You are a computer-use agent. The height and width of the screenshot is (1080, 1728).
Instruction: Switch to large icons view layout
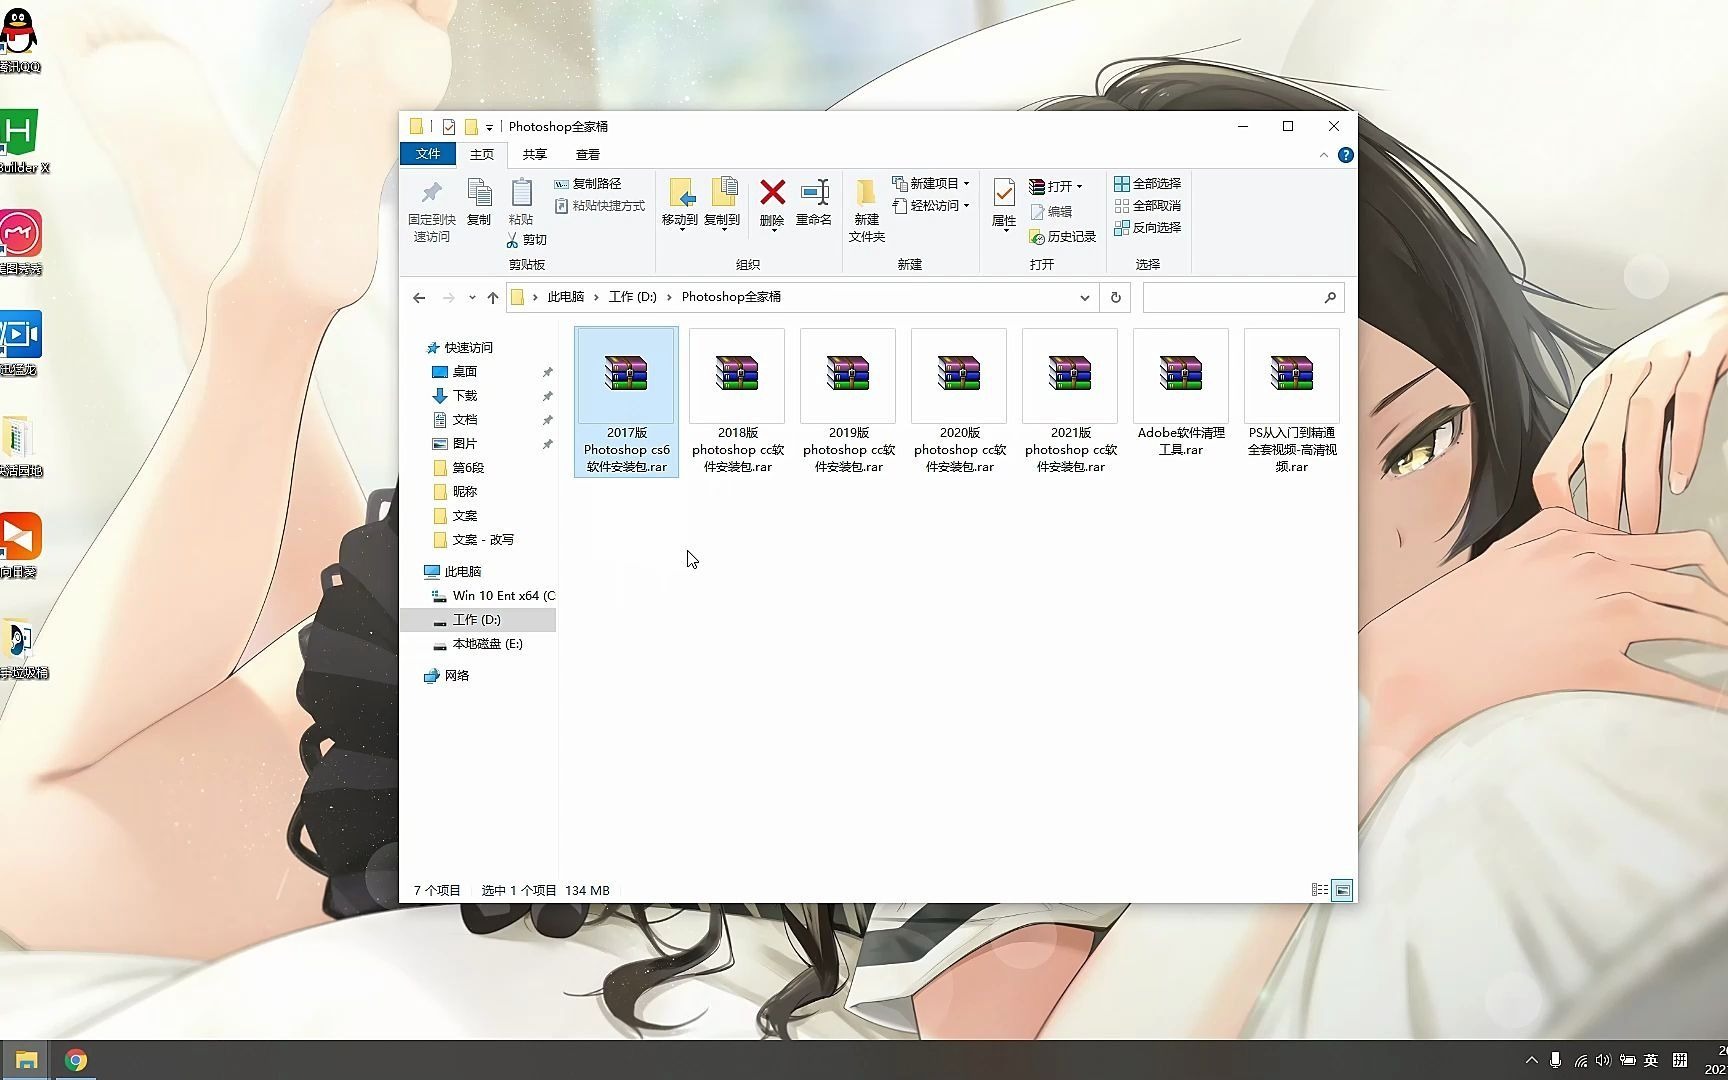(1343, 890)
